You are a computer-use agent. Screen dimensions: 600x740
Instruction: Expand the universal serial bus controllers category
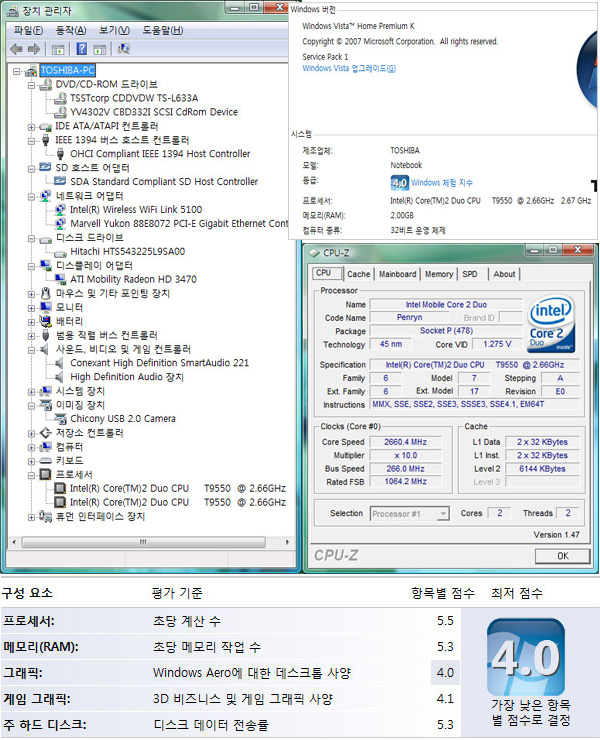click(31, 336)
